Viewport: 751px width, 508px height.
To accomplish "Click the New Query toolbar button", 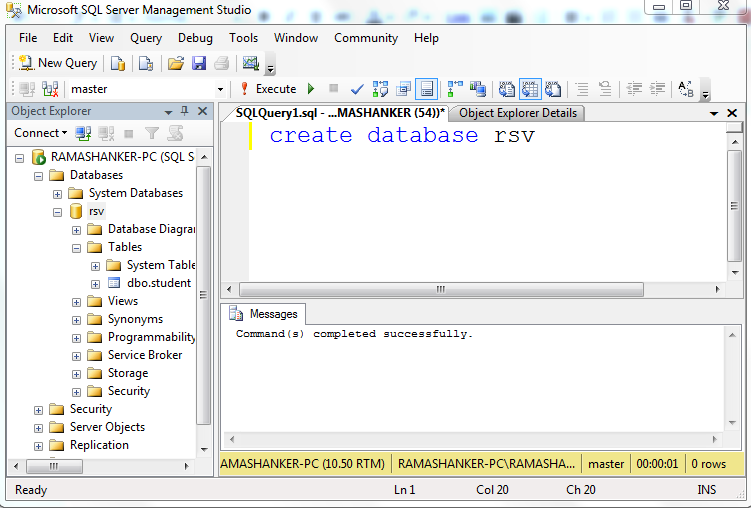I will (x=58, y=63).
